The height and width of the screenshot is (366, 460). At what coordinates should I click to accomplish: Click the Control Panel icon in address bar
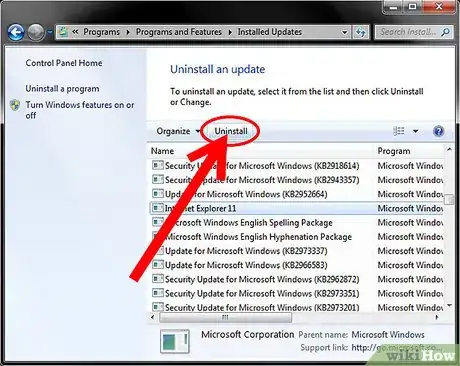point(63,32)
